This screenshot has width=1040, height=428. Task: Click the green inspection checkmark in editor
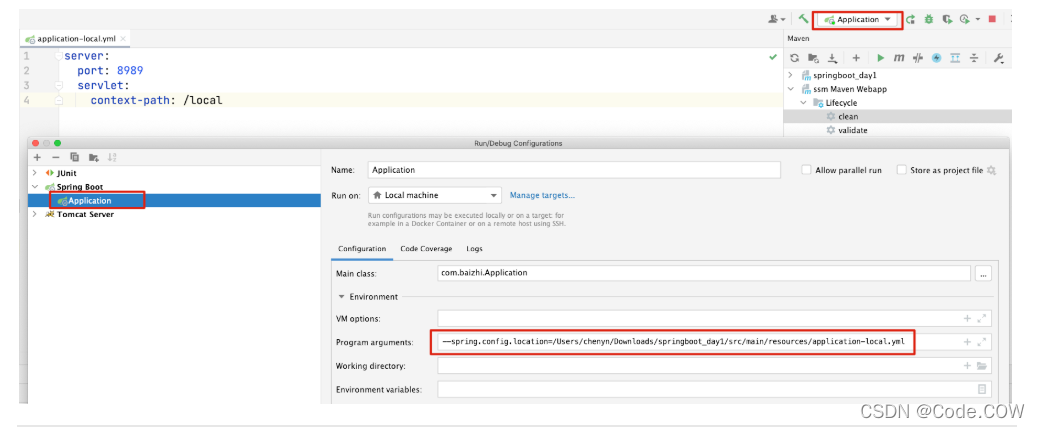click(x=773, y=57)
